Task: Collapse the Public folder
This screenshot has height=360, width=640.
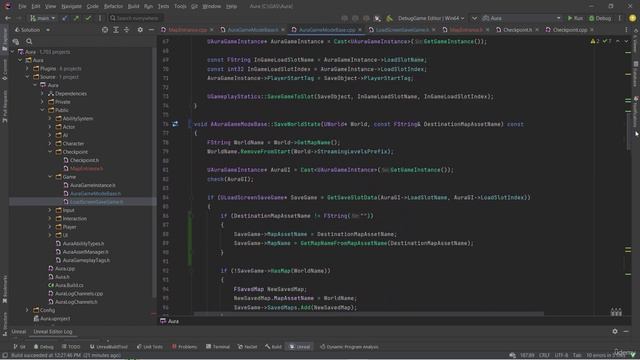Action: pyautogui.click(x=42, y=110)
